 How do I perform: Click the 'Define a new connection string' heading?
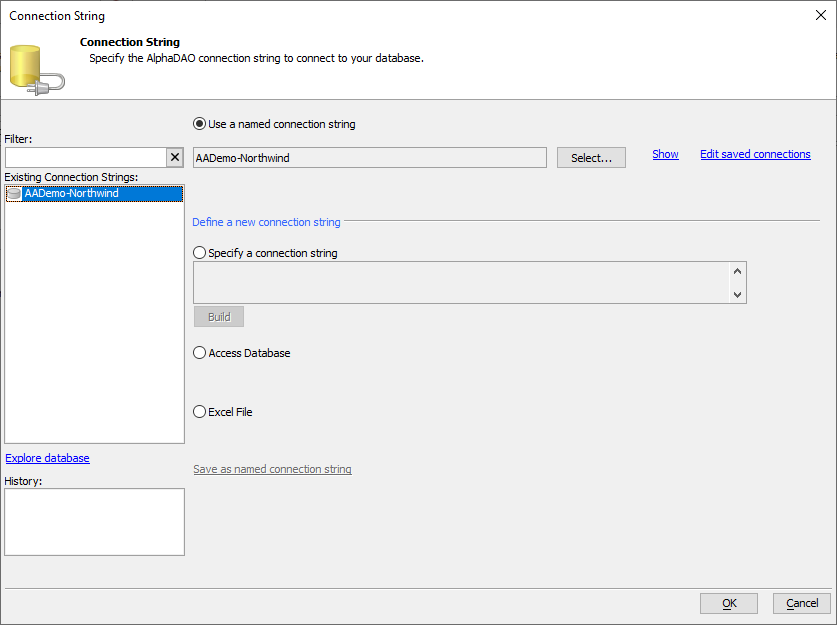[266, 222]
